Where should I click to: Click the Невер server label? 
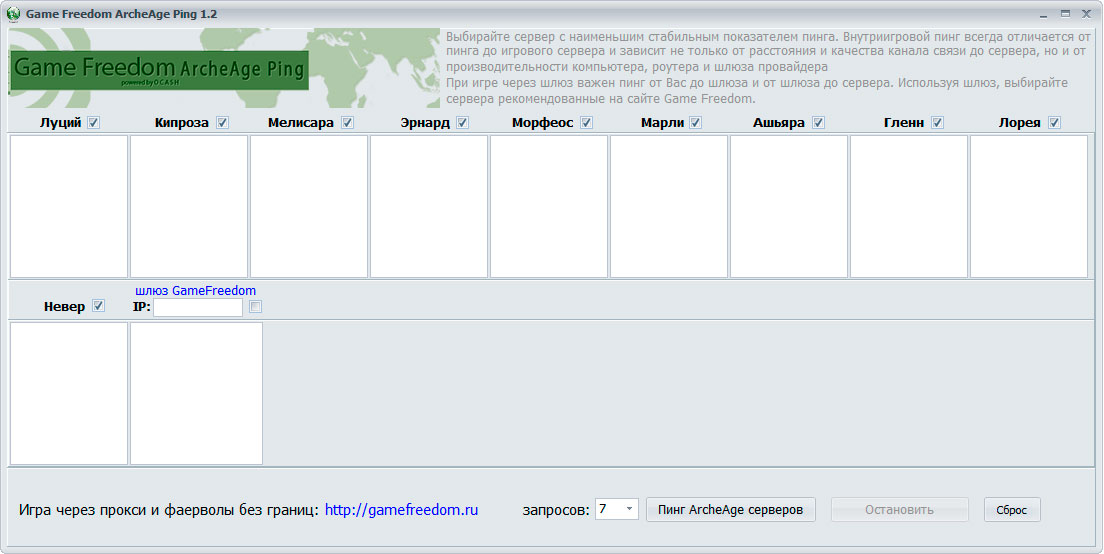[x=64, y=306]
